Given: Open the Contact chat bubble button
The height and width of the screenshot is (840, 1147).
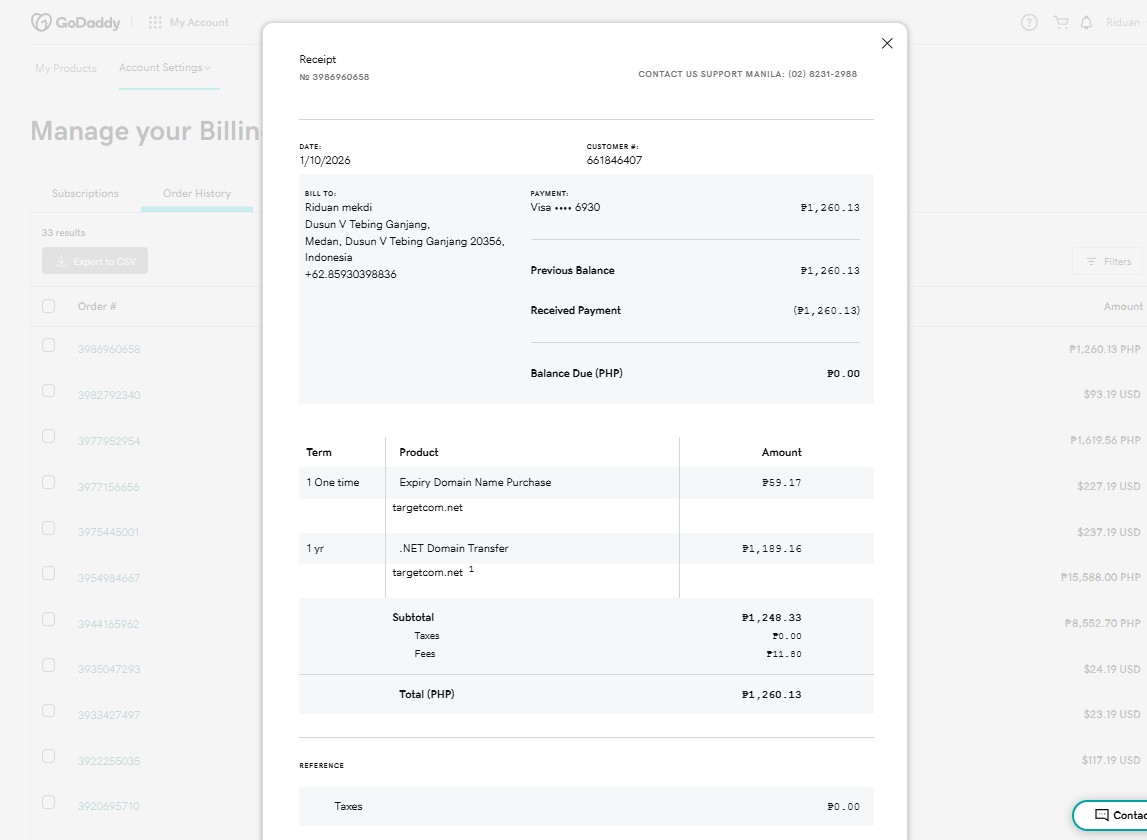Looking at the screenshot, I should pyautogui.click(x=1110, y=815).
